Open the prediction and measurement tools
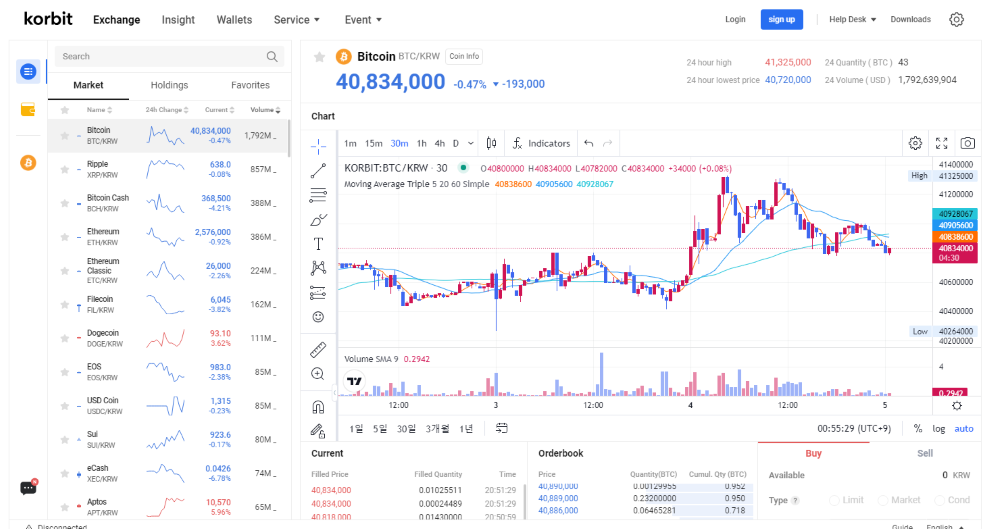The image size is (1000, 529). pyautogui.click(x=318, y=293)
